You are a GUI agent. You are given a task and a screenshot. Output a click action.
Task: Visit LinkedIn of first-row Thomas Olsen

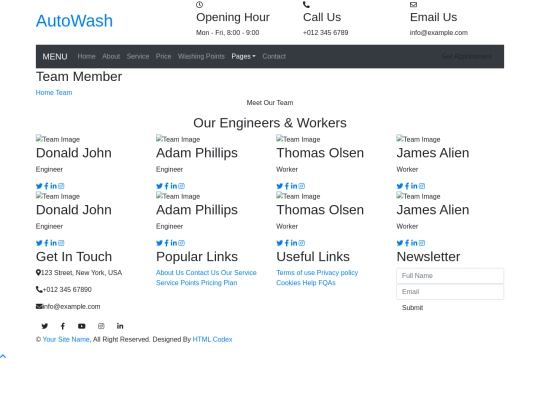click(x=294, y=186)
